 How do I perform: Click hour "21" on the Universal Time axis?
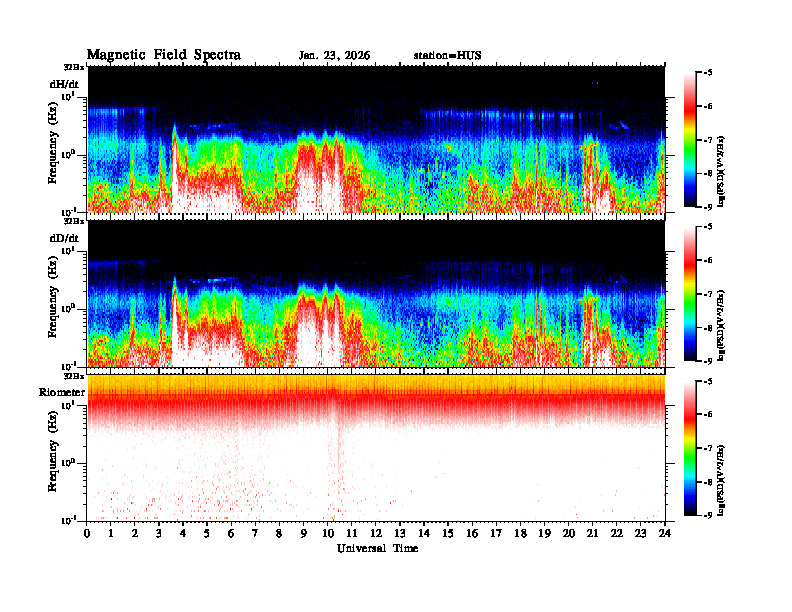(x=592, y=533)
